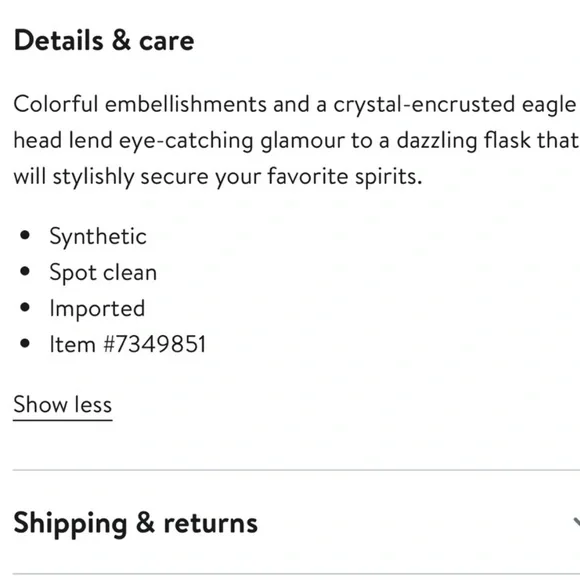Click the word 'eye-catching' in the description
Screen dimensions: 580x580
(x=186, y=141)
